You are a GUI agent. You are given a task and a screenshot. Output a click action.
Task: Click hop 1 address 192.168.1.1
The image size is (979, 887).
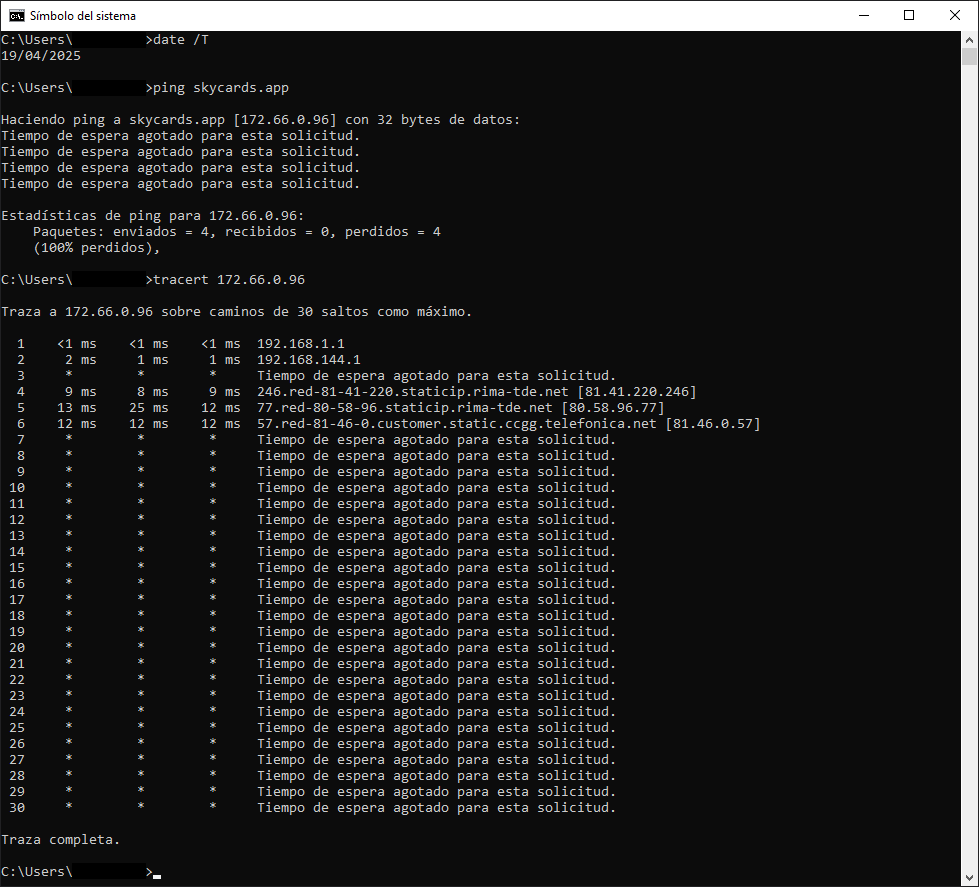[x=300, y=344]
